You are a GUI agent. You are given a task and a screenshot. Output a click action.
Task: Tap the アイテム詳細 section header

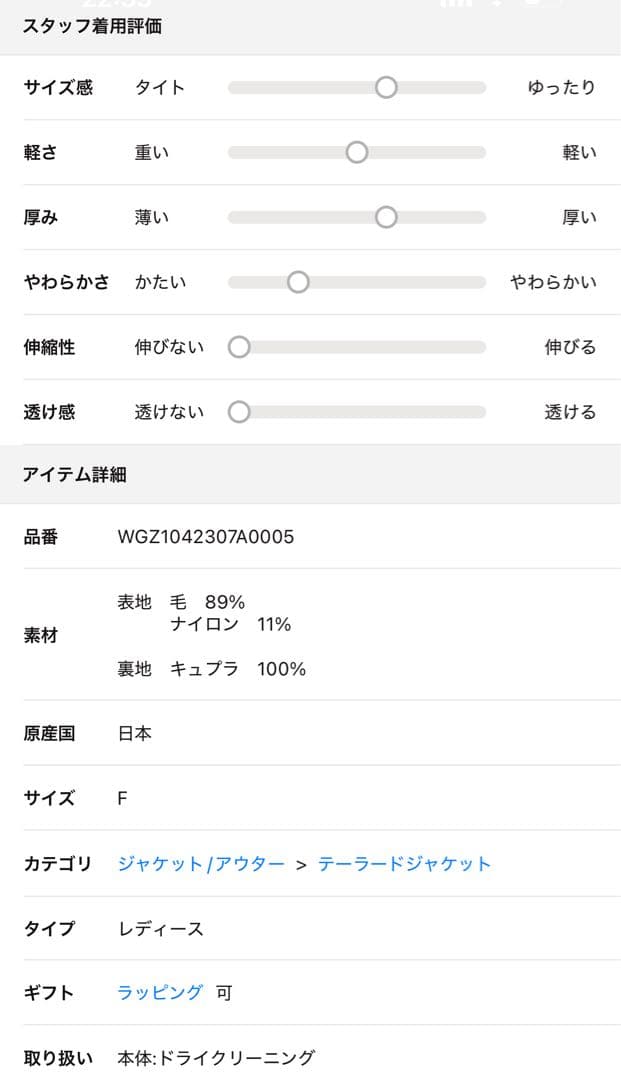[74, 475]
